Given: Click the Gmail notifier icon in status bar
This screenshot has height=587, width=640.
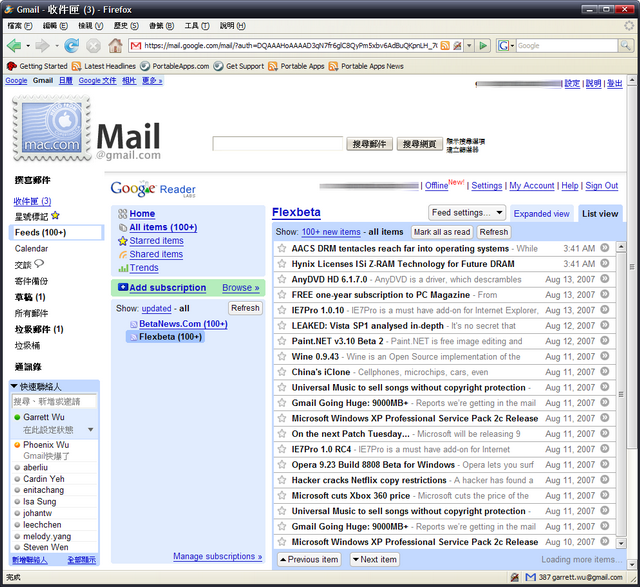Looking at the screenshot, I should click(530, 577).
